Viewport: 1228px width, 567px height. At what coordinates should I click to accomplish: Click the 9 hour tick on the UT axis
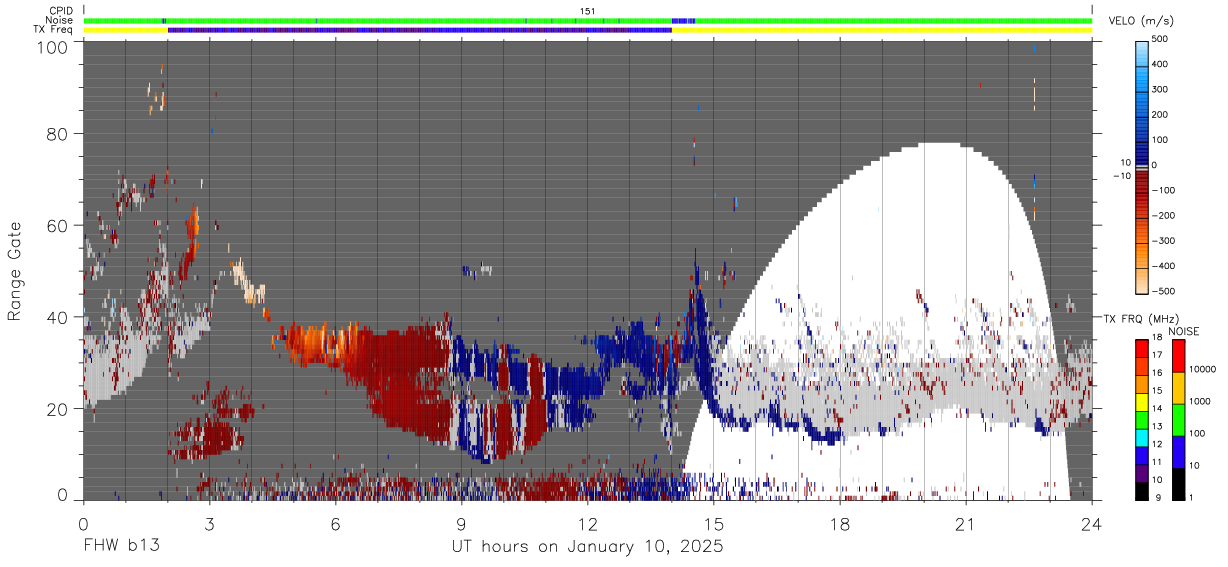pyautogui.click(x=461, y=524)
